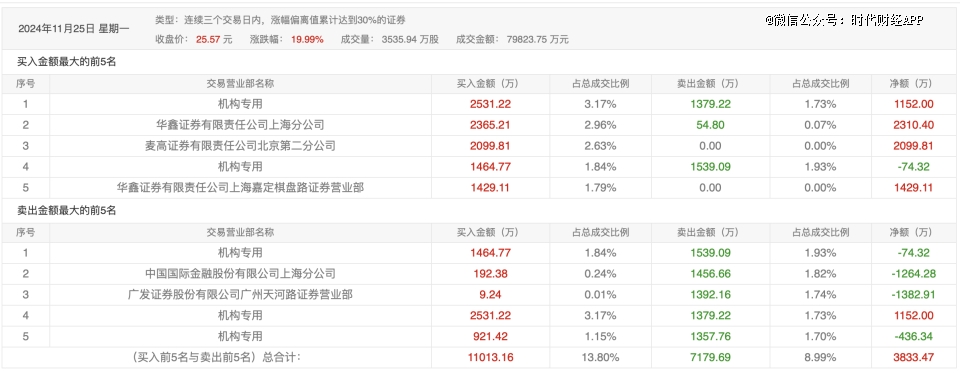Screen dimensions: 960x374
Task: Click the net amount 2310.40 cell
Action: click(913, 125)
